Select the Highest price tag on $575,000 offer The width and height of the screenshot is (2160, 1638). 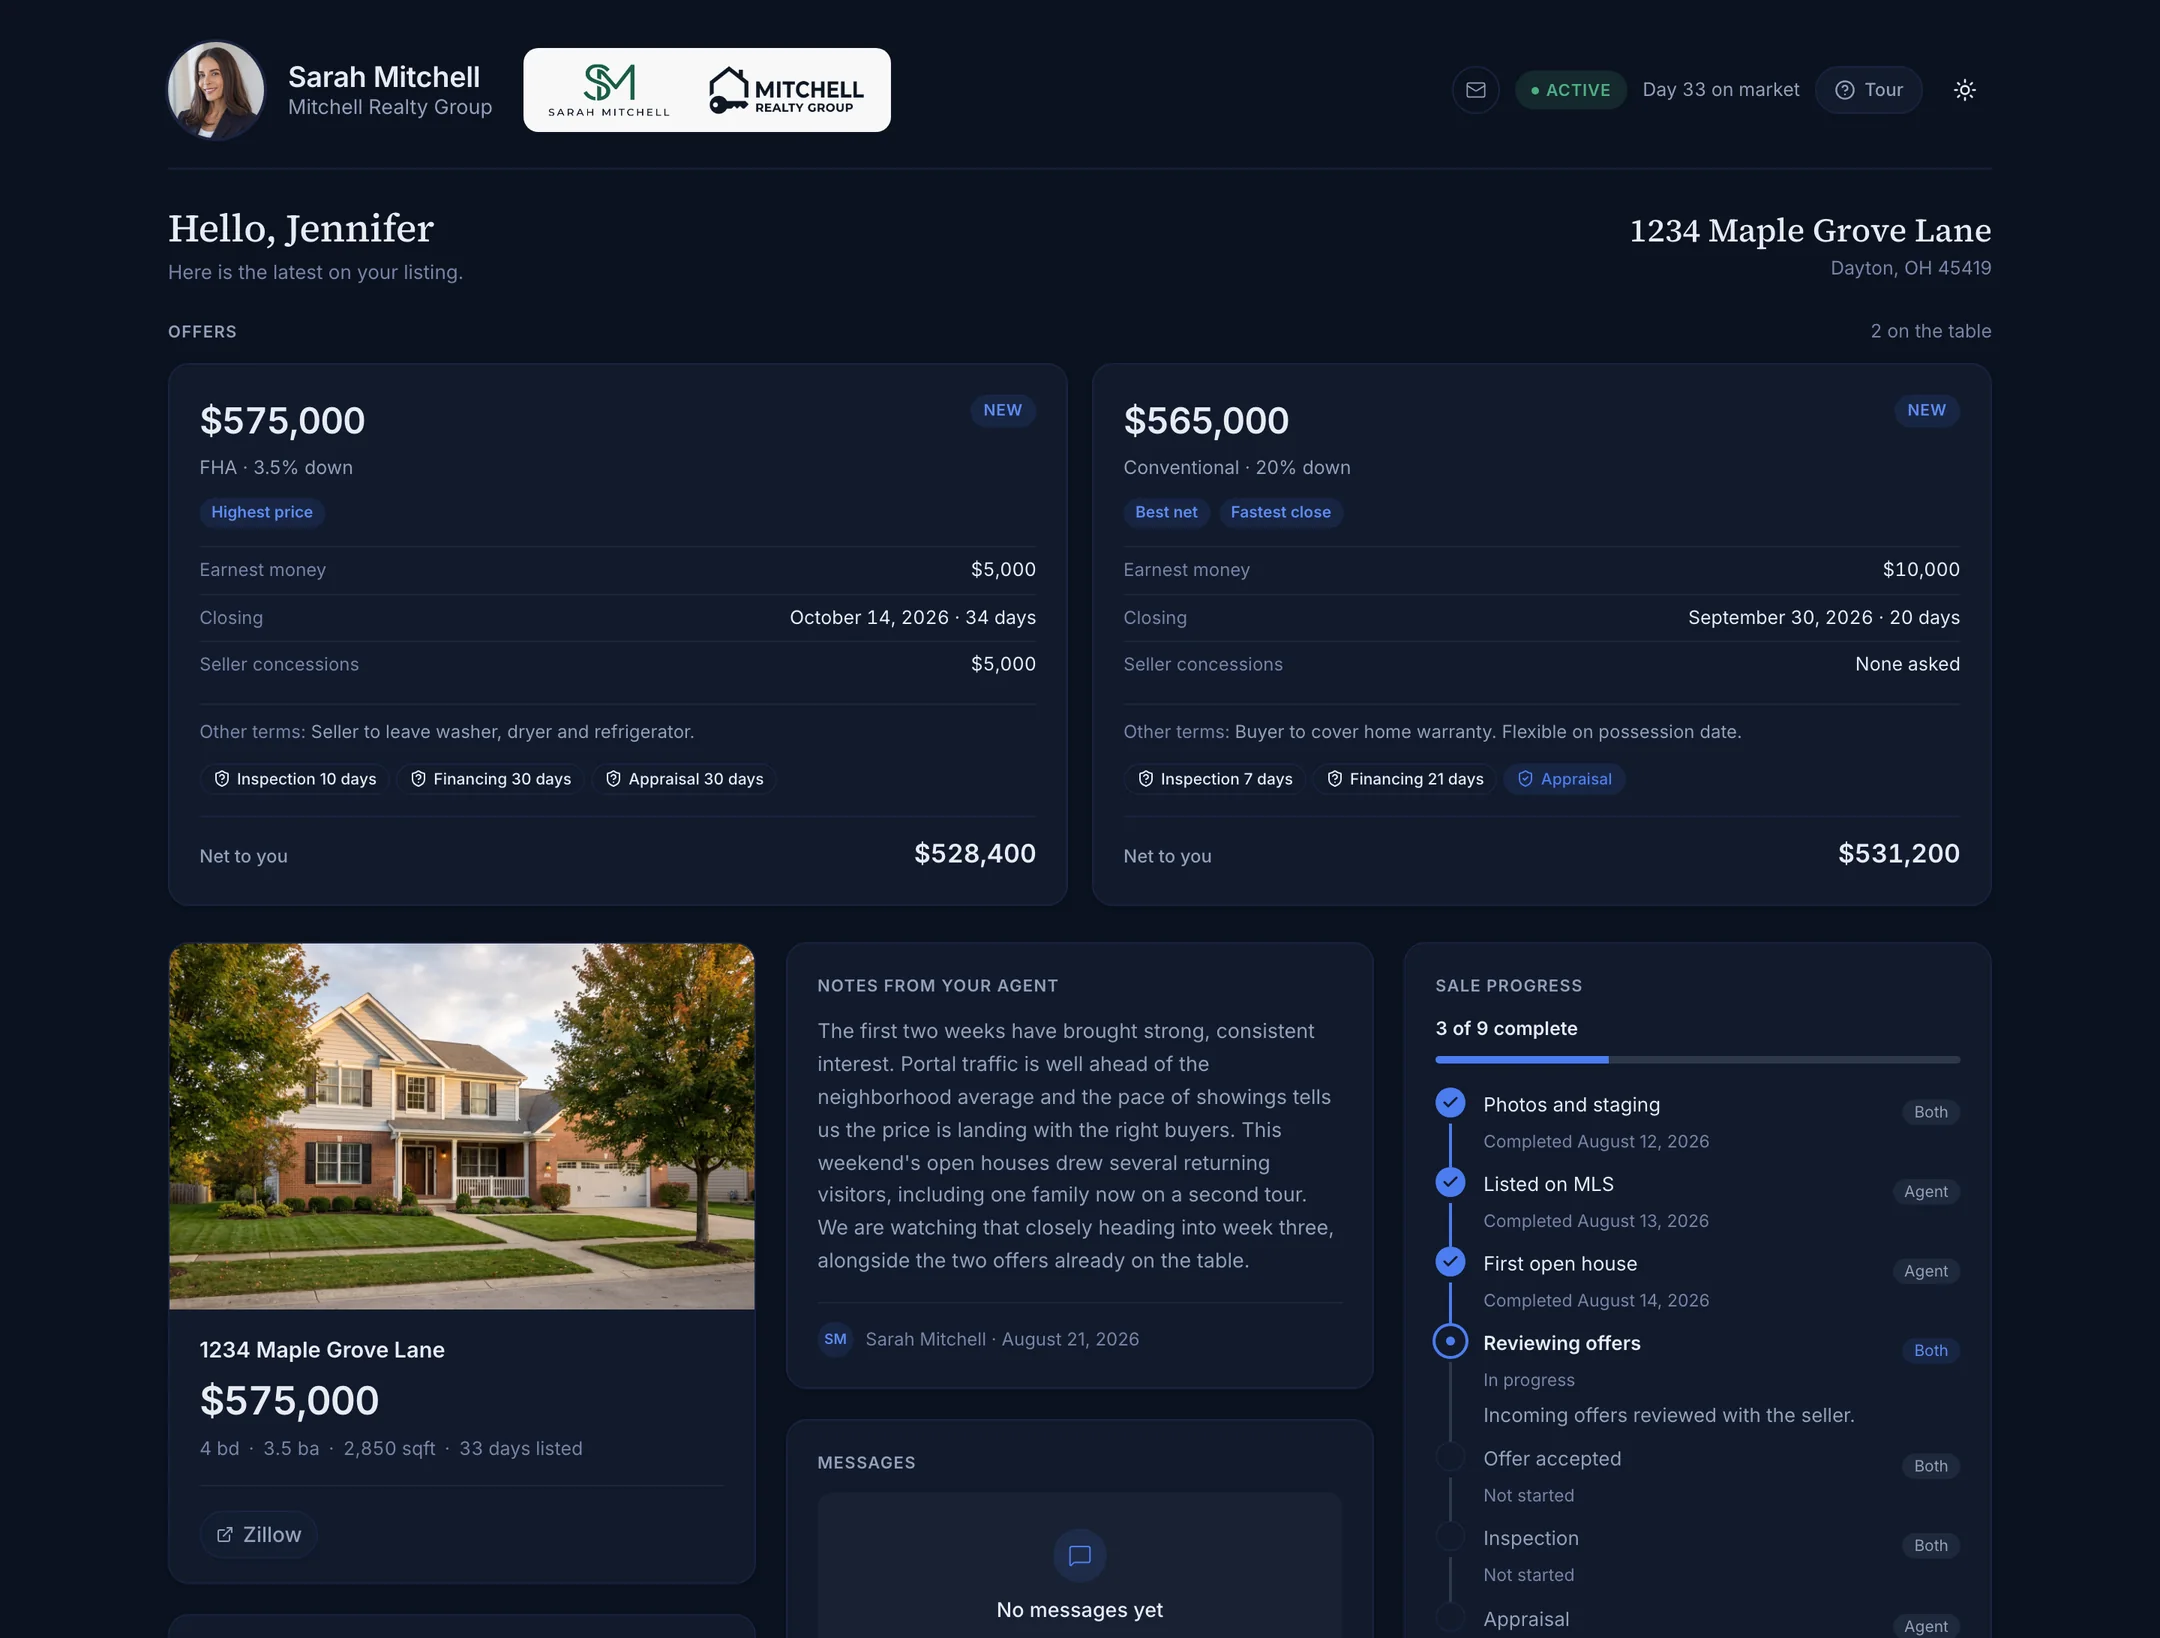click(262, 512)
